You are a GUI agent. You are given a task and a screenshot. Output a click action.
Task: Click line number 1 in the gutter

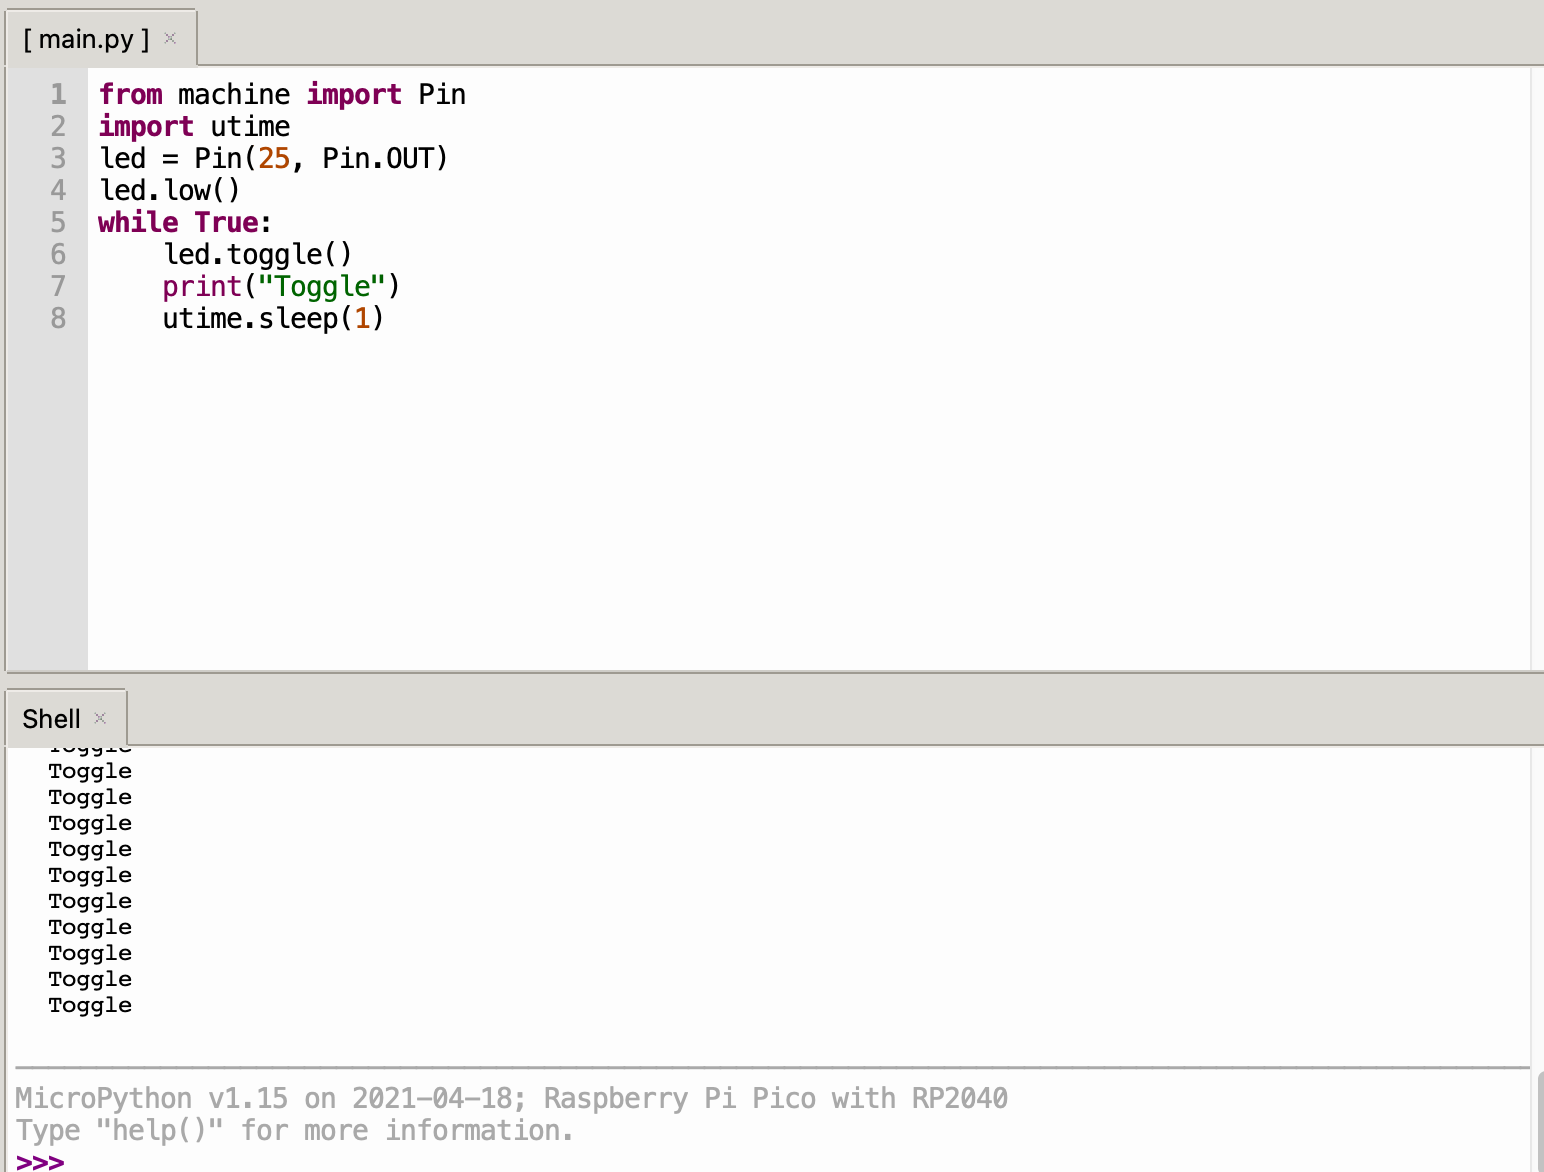click(58, 94)
